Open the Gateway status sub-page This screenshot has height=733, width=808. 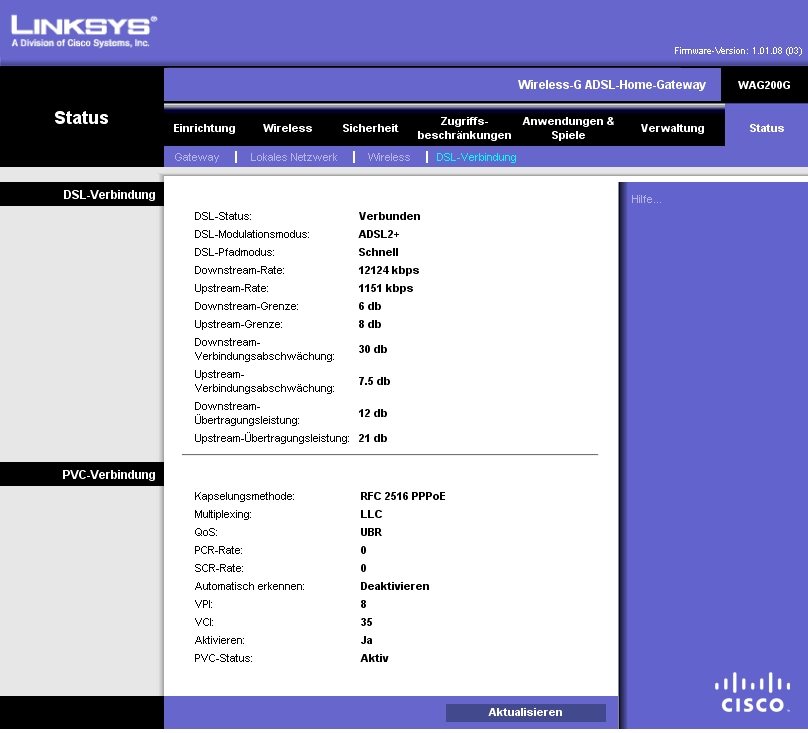click(x=196, y=157)
